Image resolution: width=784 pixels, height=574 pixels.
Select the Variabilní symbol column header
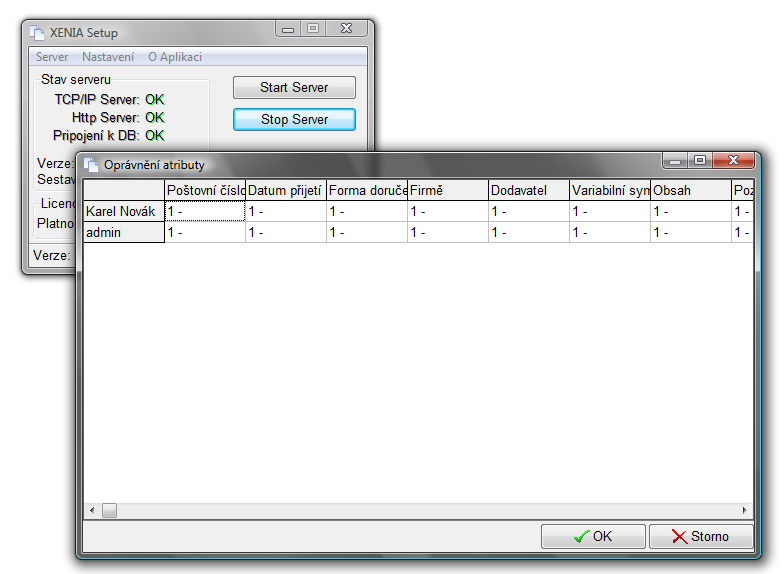coord(610,190)
